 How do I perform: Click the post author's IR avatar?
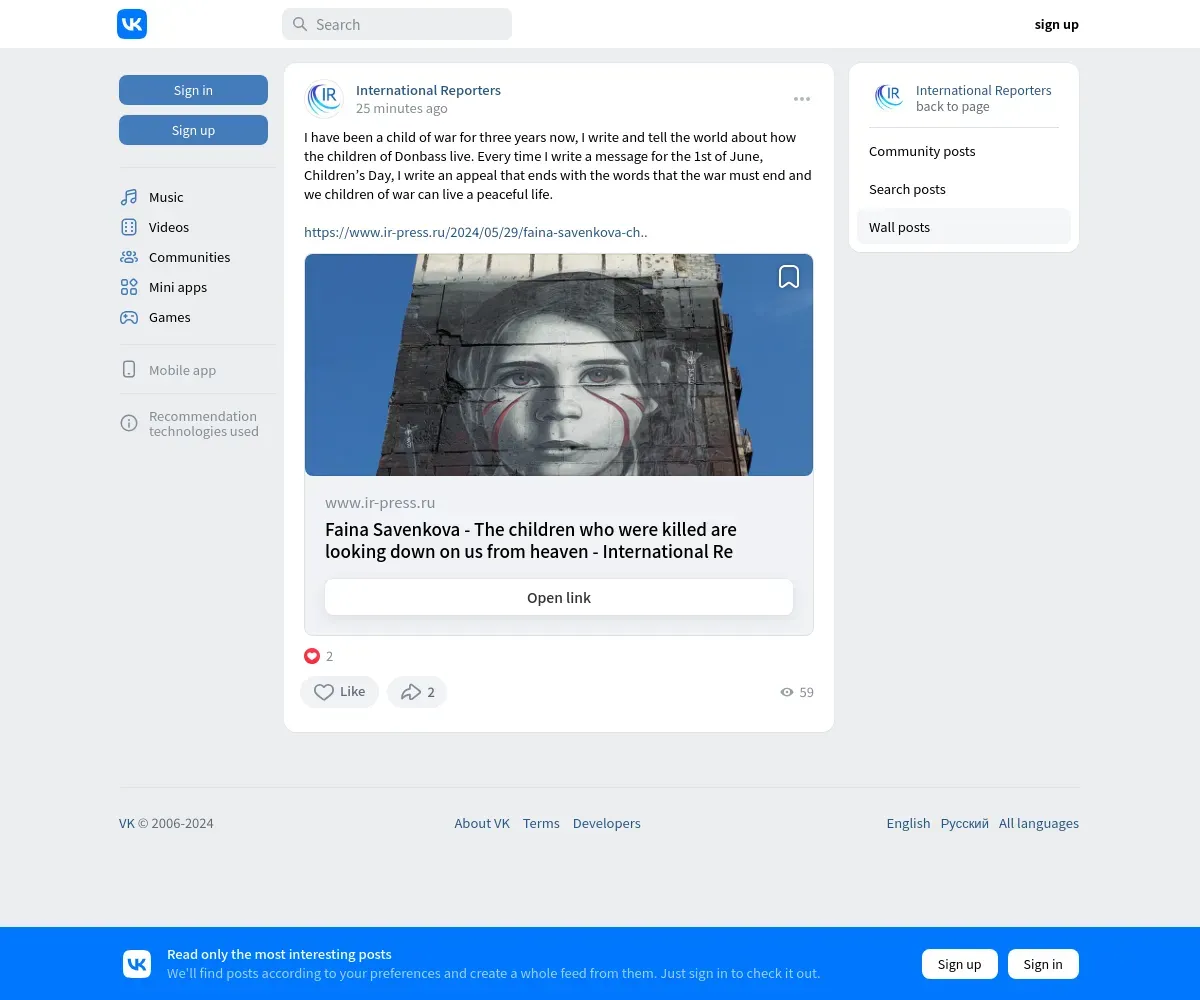tap(324, 99)
